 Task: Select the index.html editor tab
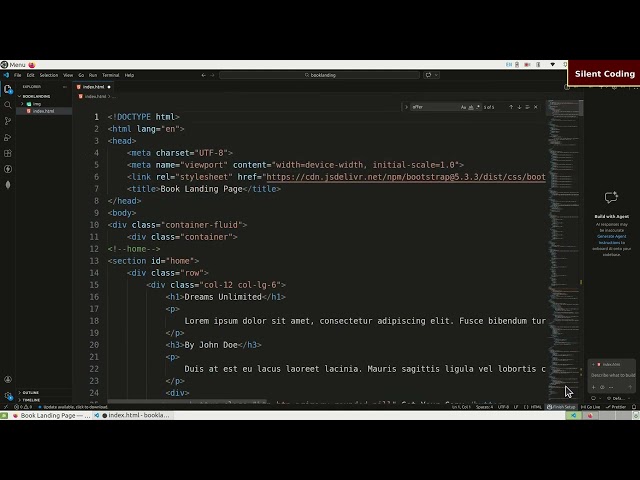click(93, 87)
